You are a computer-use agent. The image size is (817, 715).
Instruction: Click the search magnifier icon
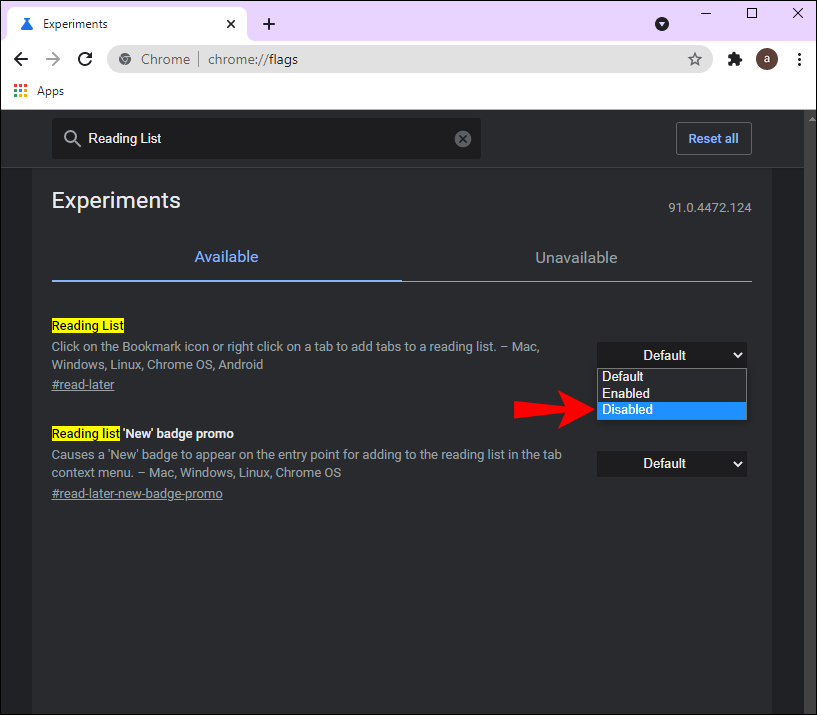[72, 139]
